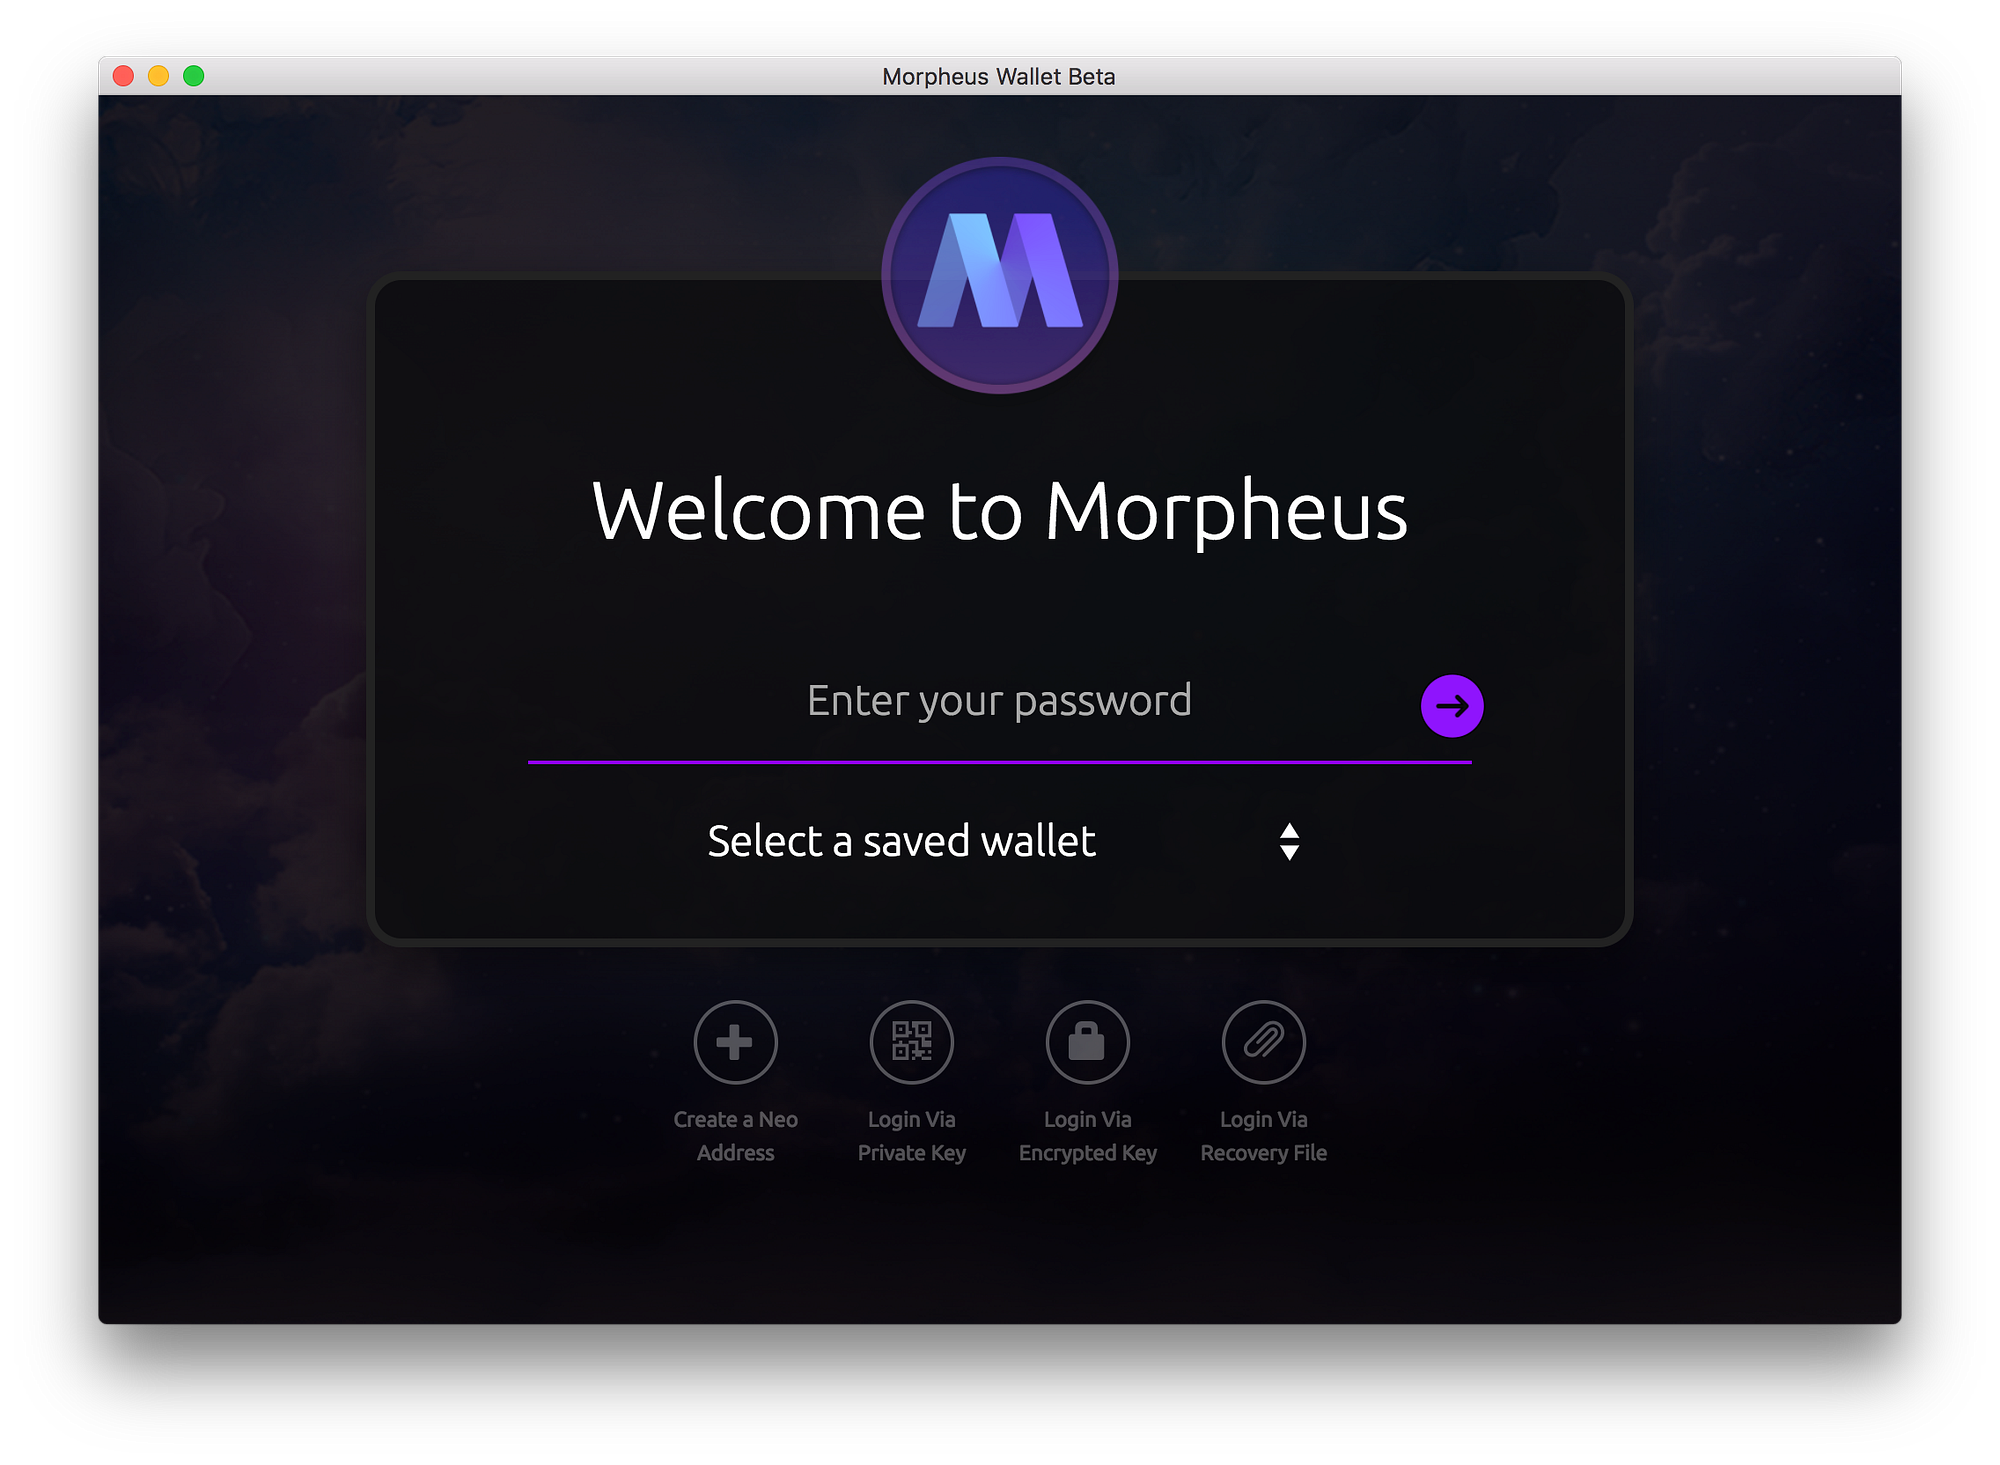Click the Morpheus Wallet Beta title bar
The image size is (2000, 1465).
pos(998,76)
